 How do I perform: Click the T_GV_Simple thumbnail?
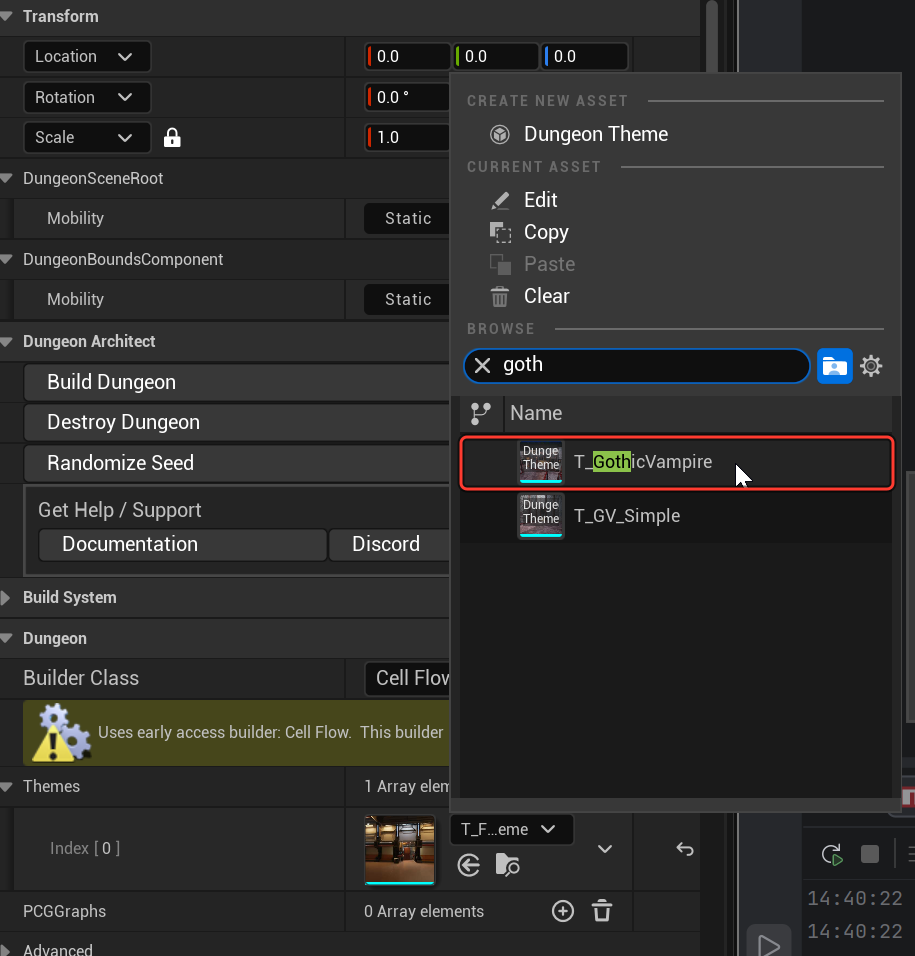541,516
